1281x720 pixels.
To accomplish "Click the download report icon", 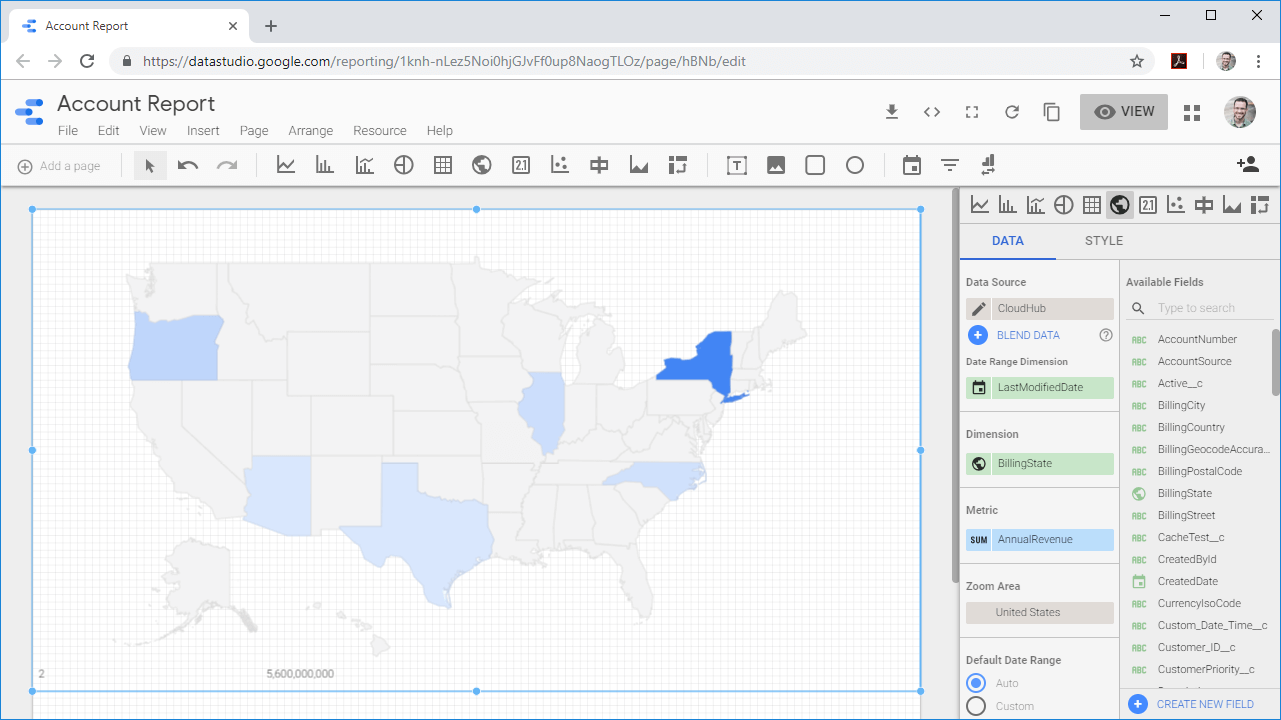I will tap(892, 112).
